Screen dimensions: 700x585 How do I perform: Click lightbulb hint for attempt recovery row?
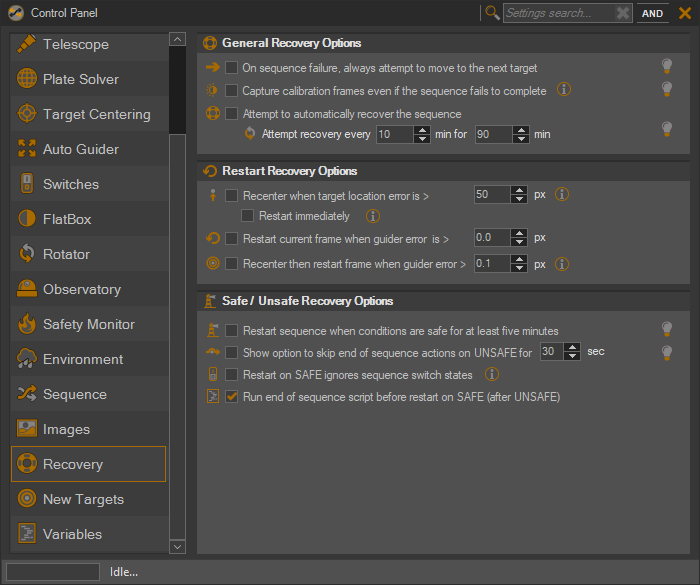point(667,129)
